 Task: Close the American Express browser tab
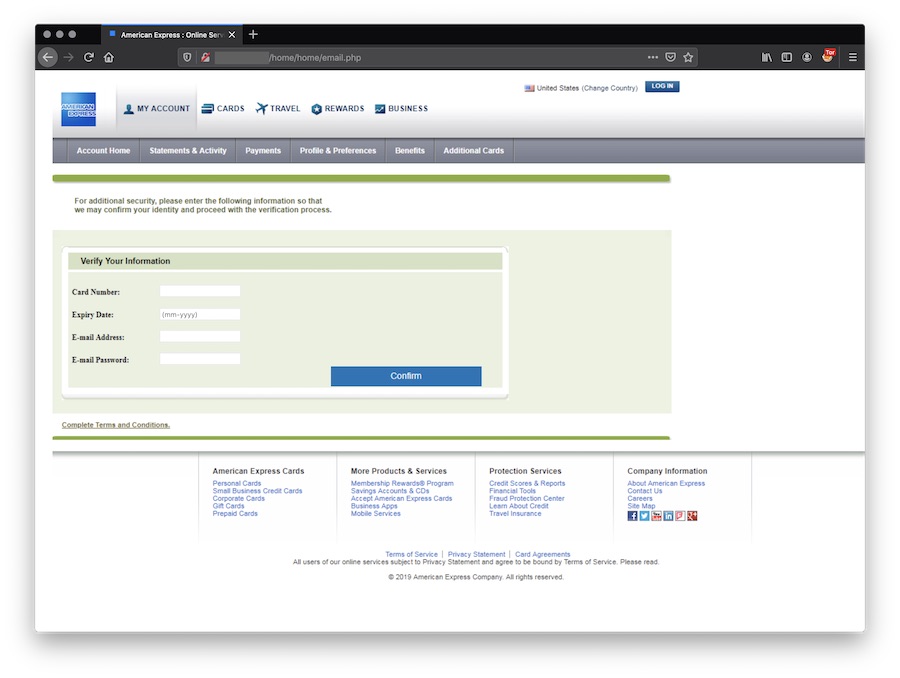click(232, 34)
